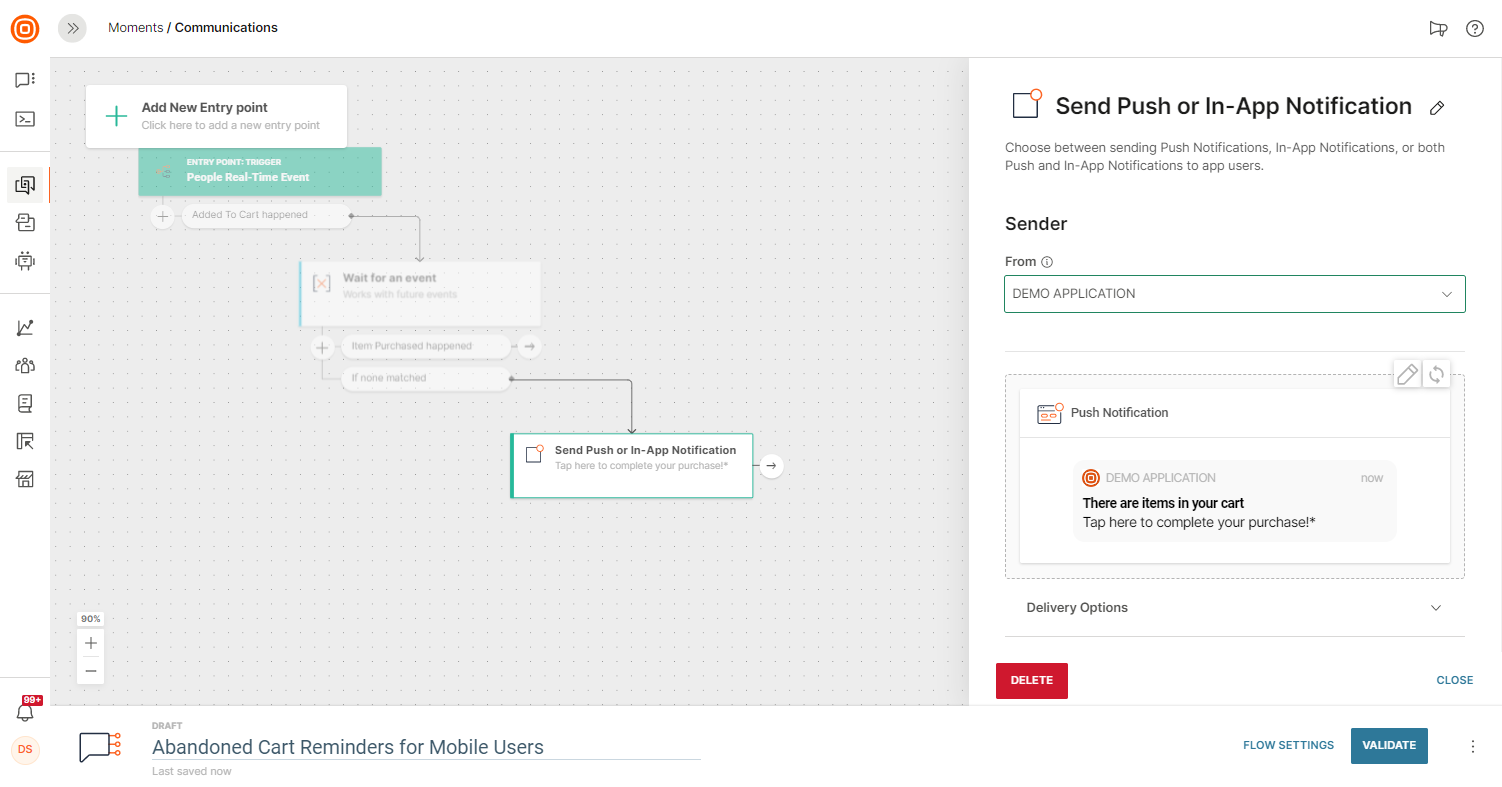Open the Help question mark icon
This screenshot has width=1502, height=787.
[x=1474, y=28]
